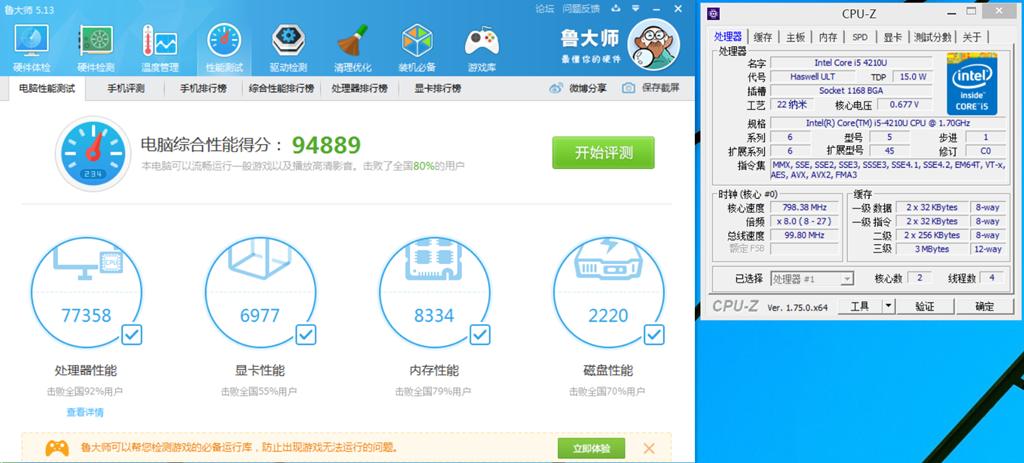Click the 3 MBytes level 3 cache value
Viewport: 1024px width, 463px height.
click(x=931, y=249)
